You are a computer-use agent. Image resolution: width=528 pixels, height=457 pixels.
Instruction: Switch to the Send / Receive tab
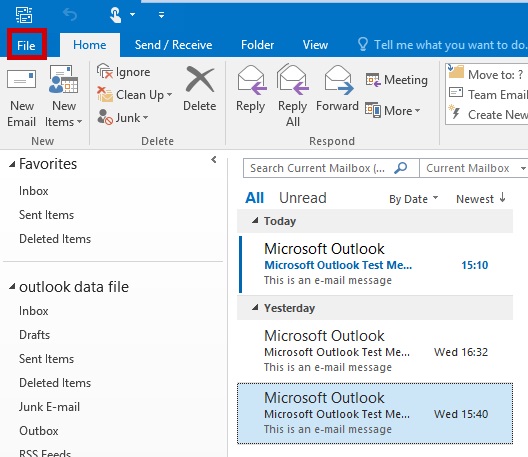tap(173, 45)
